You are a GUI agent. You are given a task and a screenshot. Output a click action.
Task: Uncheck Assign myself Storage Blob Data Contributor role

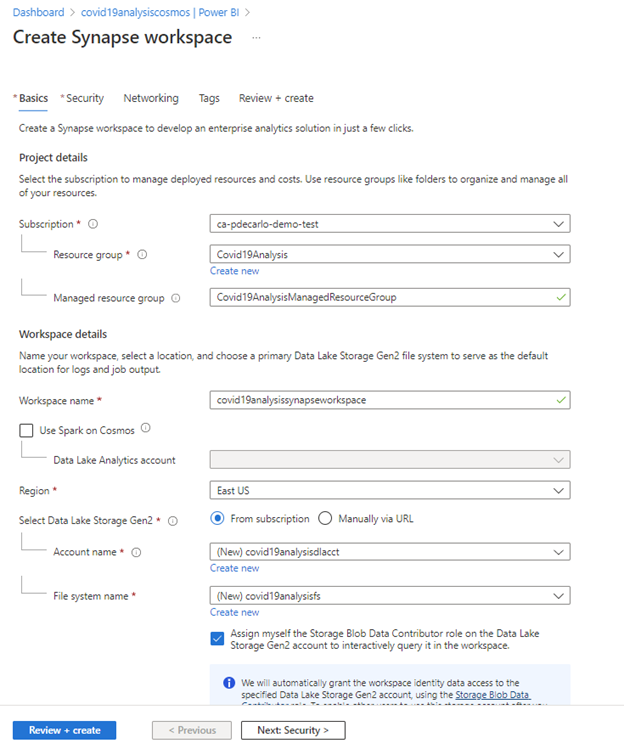click(x=217, y=639)
